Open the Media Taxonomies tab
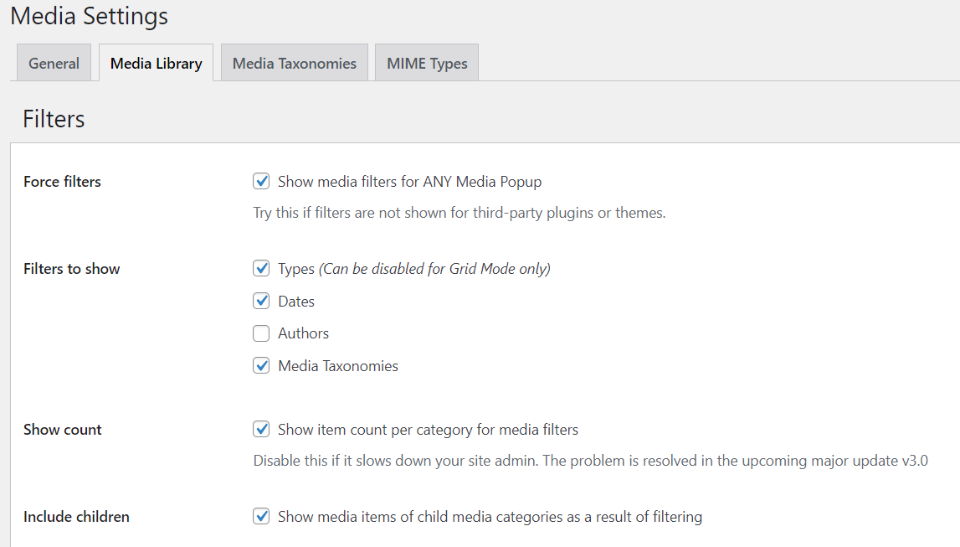 (294, 63)
